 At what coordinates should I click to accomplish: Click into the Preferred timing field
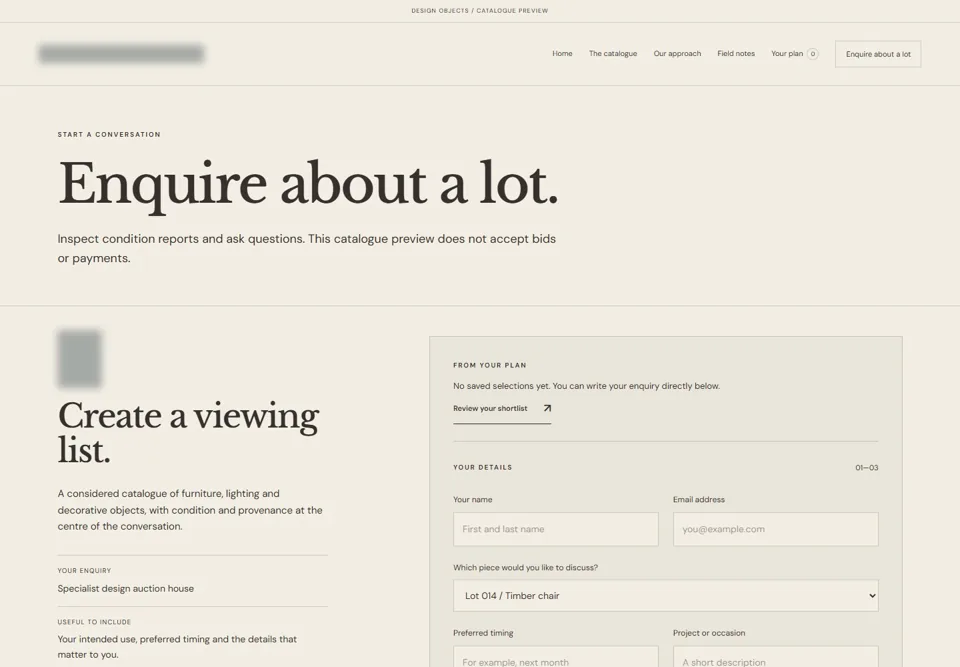coord(555,658)
